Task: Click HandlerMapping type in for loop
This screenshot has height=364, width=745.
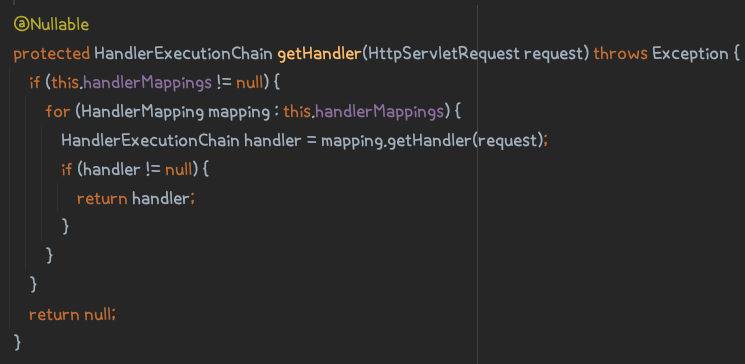Action: click(143, 112)
